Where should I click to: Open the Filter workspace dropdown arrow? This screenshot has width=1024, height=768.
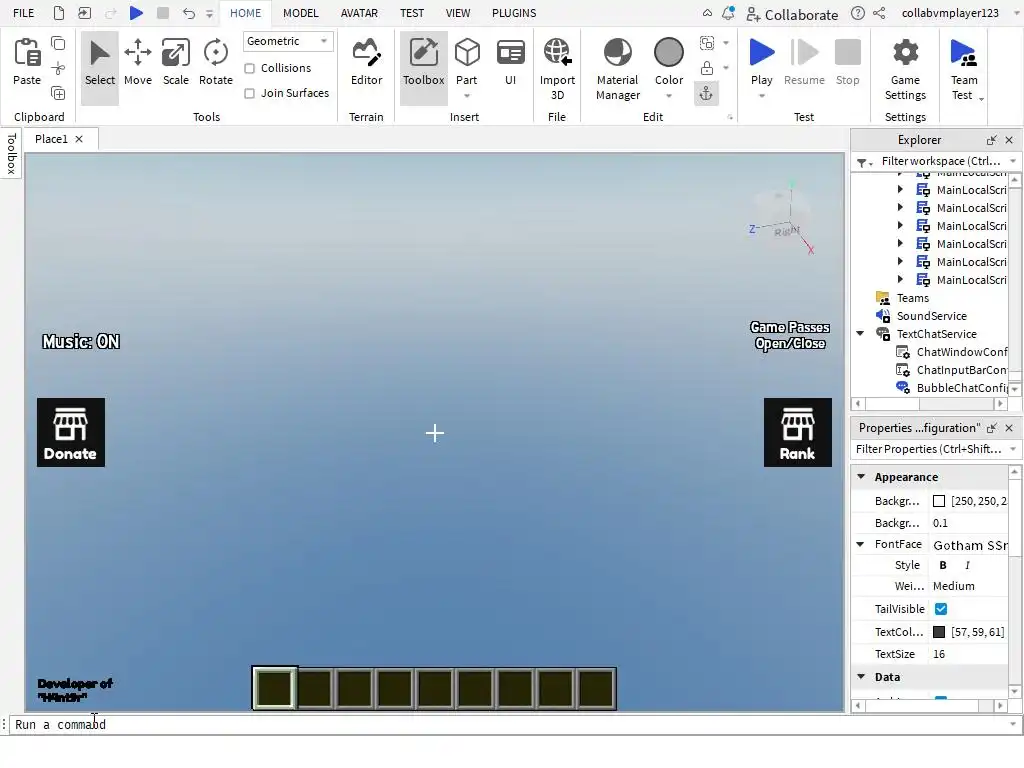pyautogui.click(x=1013, y=161)
